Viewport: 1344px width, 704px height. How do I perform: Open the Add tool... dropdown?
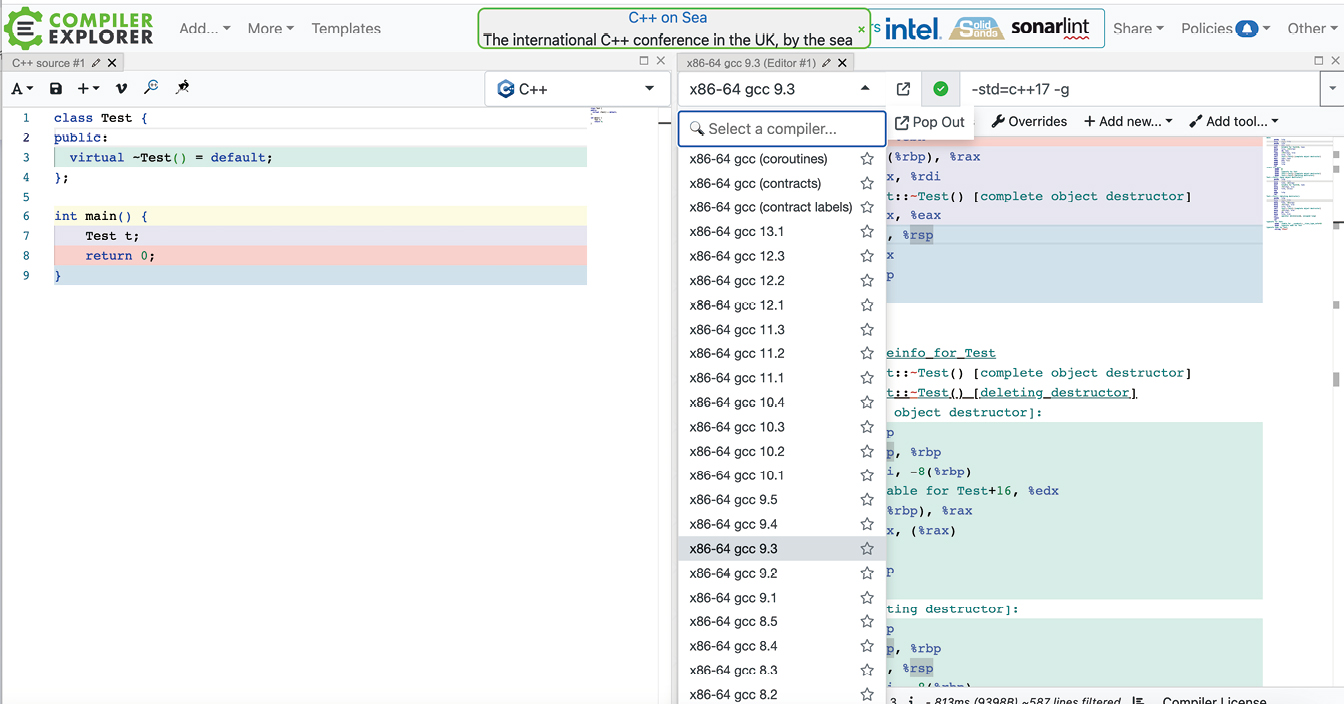click(x=1234, y=122)
